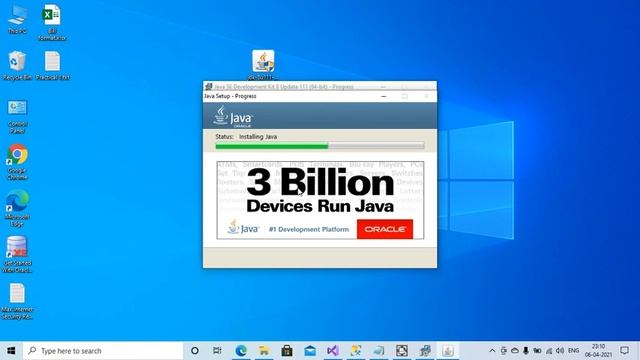Minimize the Java Setup Progress window
640x360 pixels.
click(384, 96)
